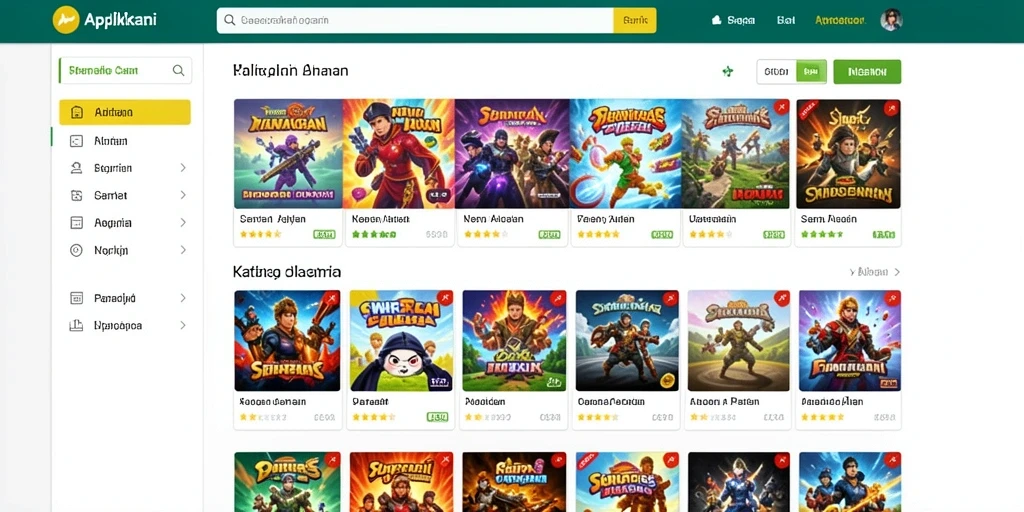Click the home icon beside Sepan in the header
1024x512 pixels.
tap(716, 20)
